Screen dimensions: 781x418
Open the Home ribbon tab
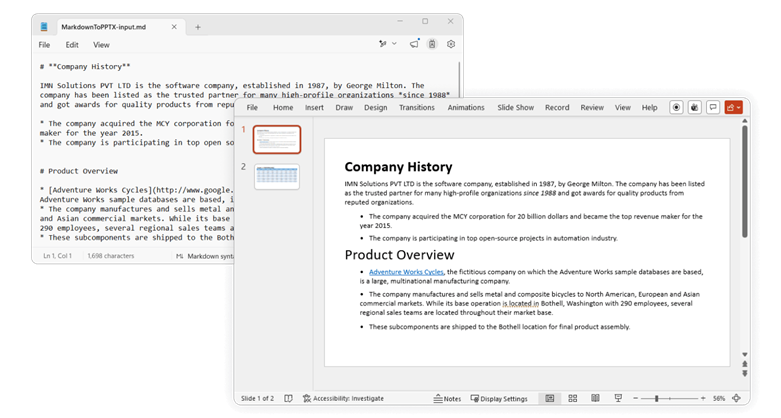[283, 108]
